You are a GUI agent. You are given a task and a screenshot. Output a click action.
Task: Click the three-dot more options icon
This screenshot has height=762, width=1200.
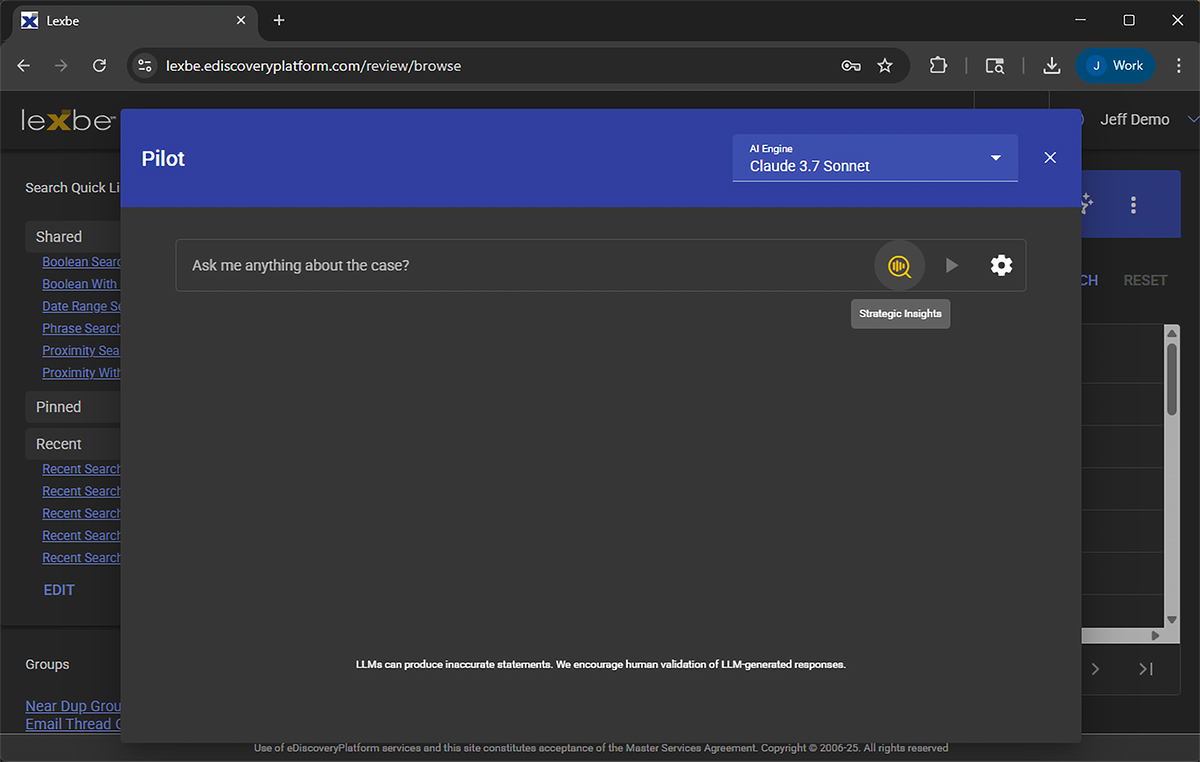pyautogui.click(x=1133, y=205)
